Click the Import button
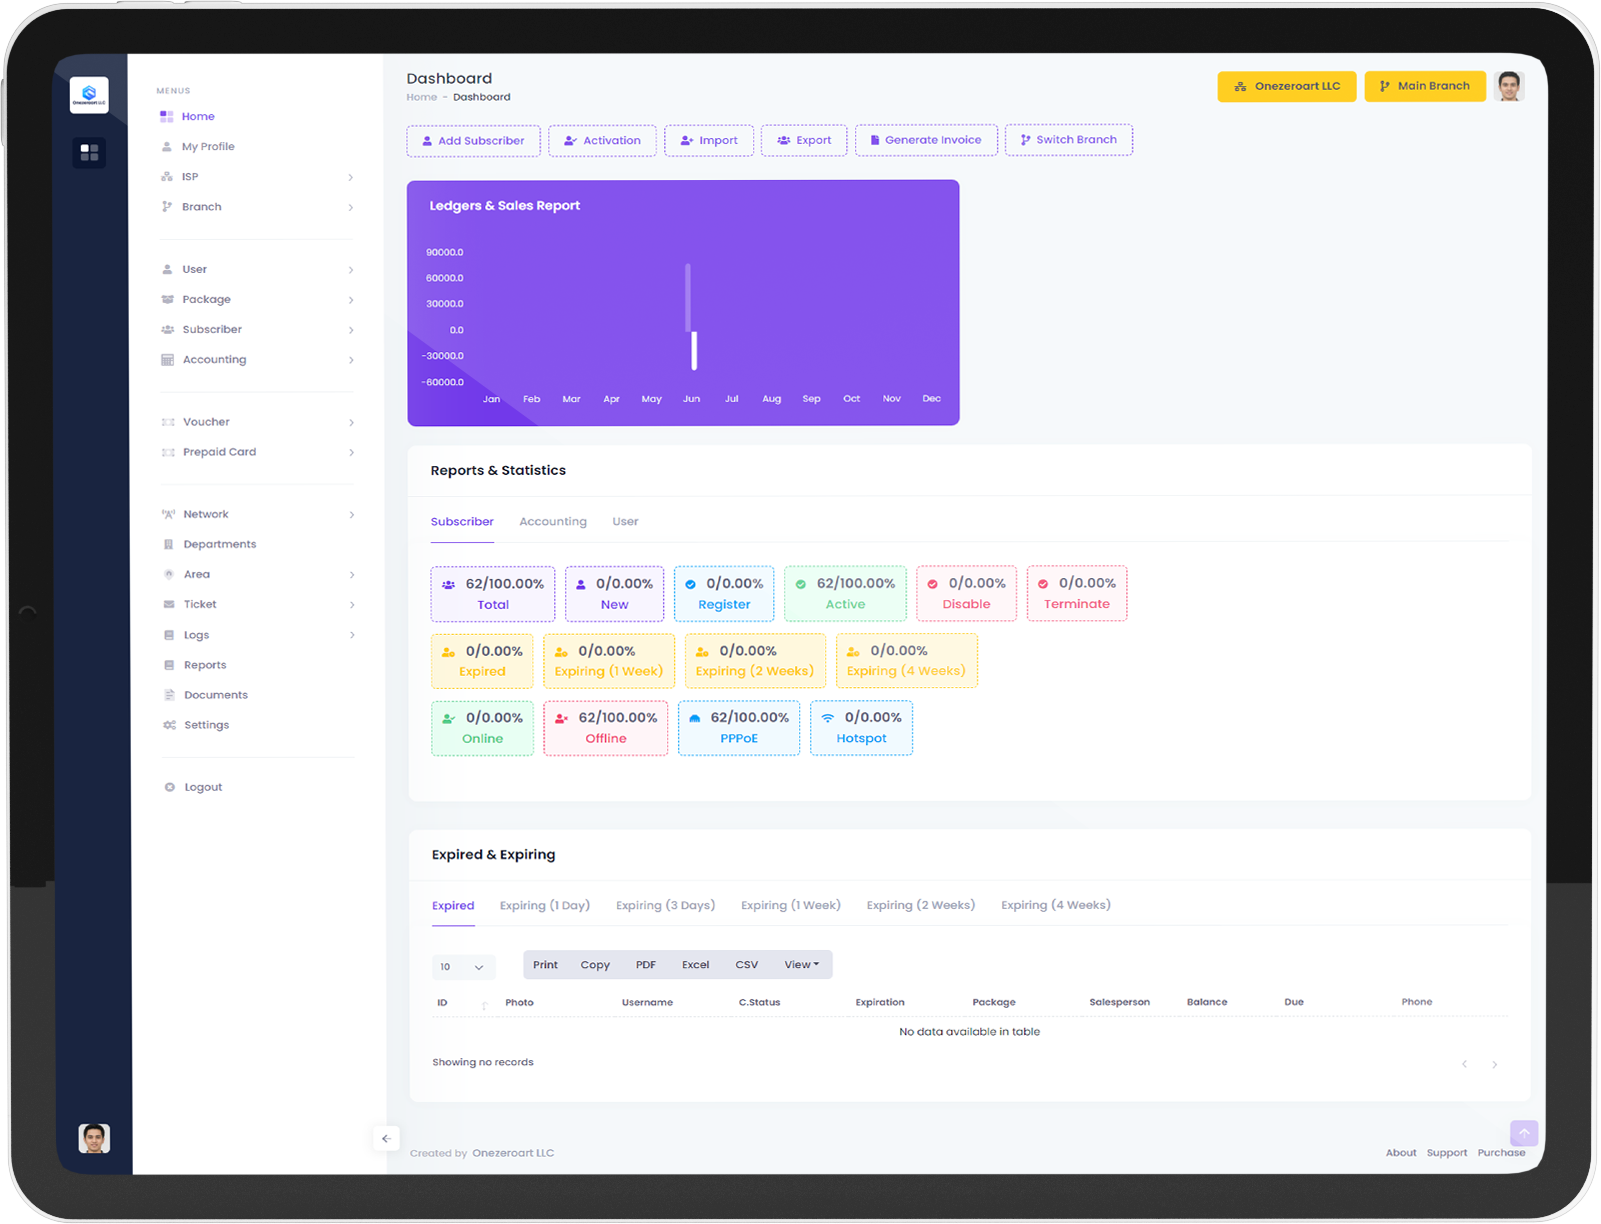 click(709, 141)
